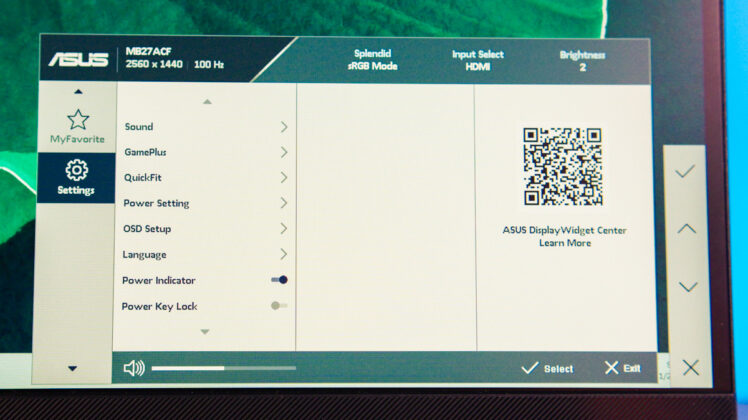Click the Select button in bottom bar
748x420 pixels.
click(x=547, y=368)
